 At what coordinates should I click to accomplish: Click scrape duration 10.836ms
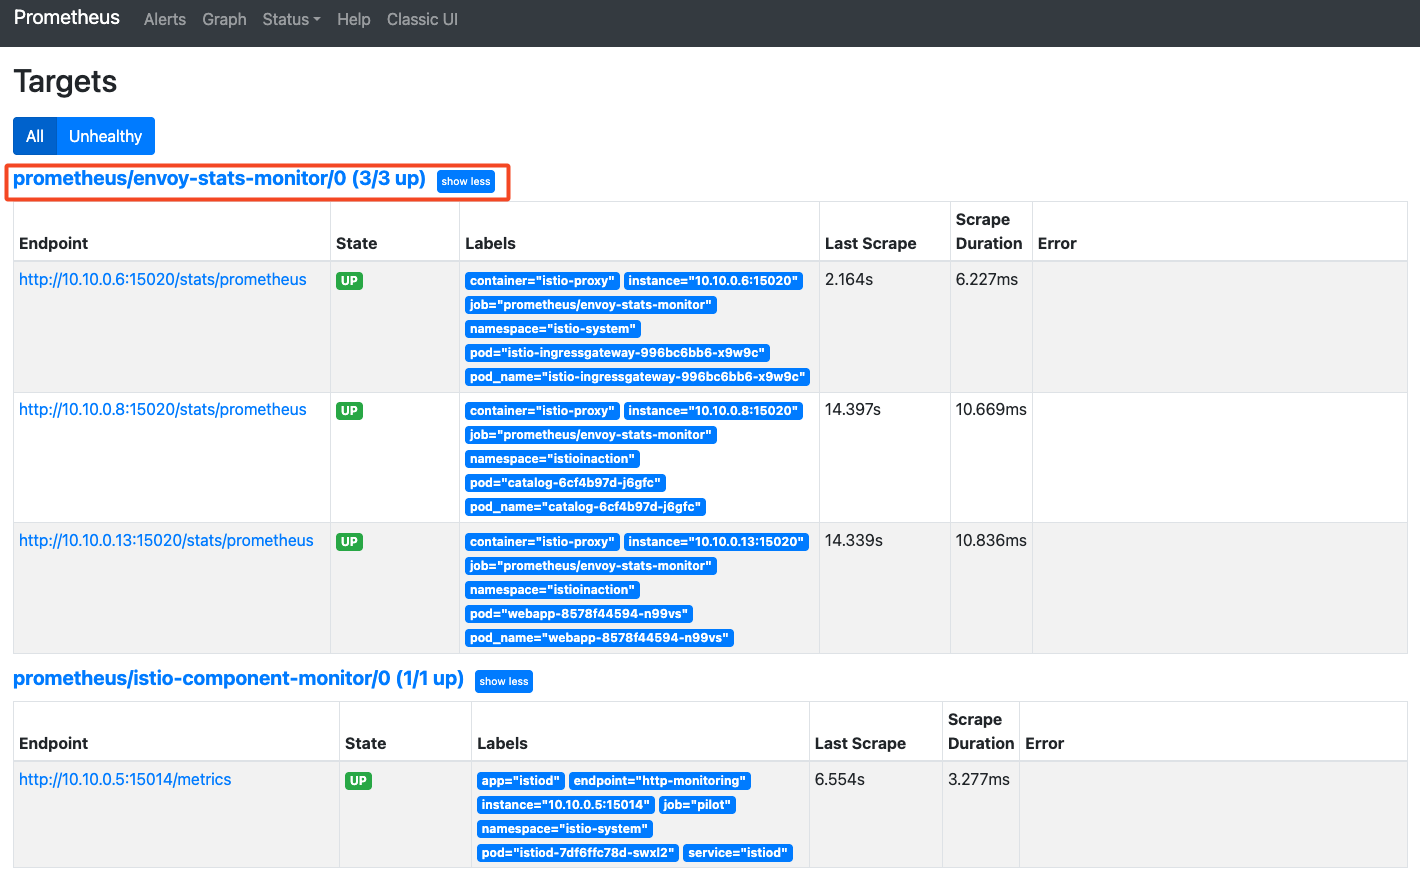(991, 540)
